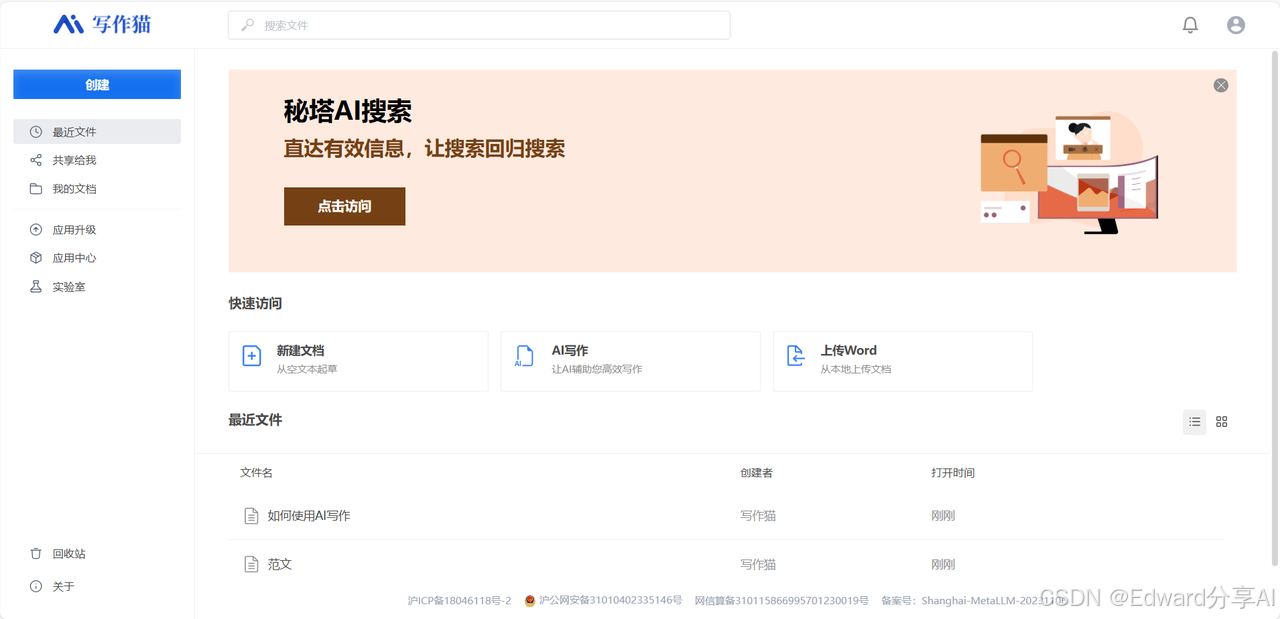Screen dimensions: 1280x619
Task: Click the 秘塔AI搜索 banner heading
Action: point(348,111)
